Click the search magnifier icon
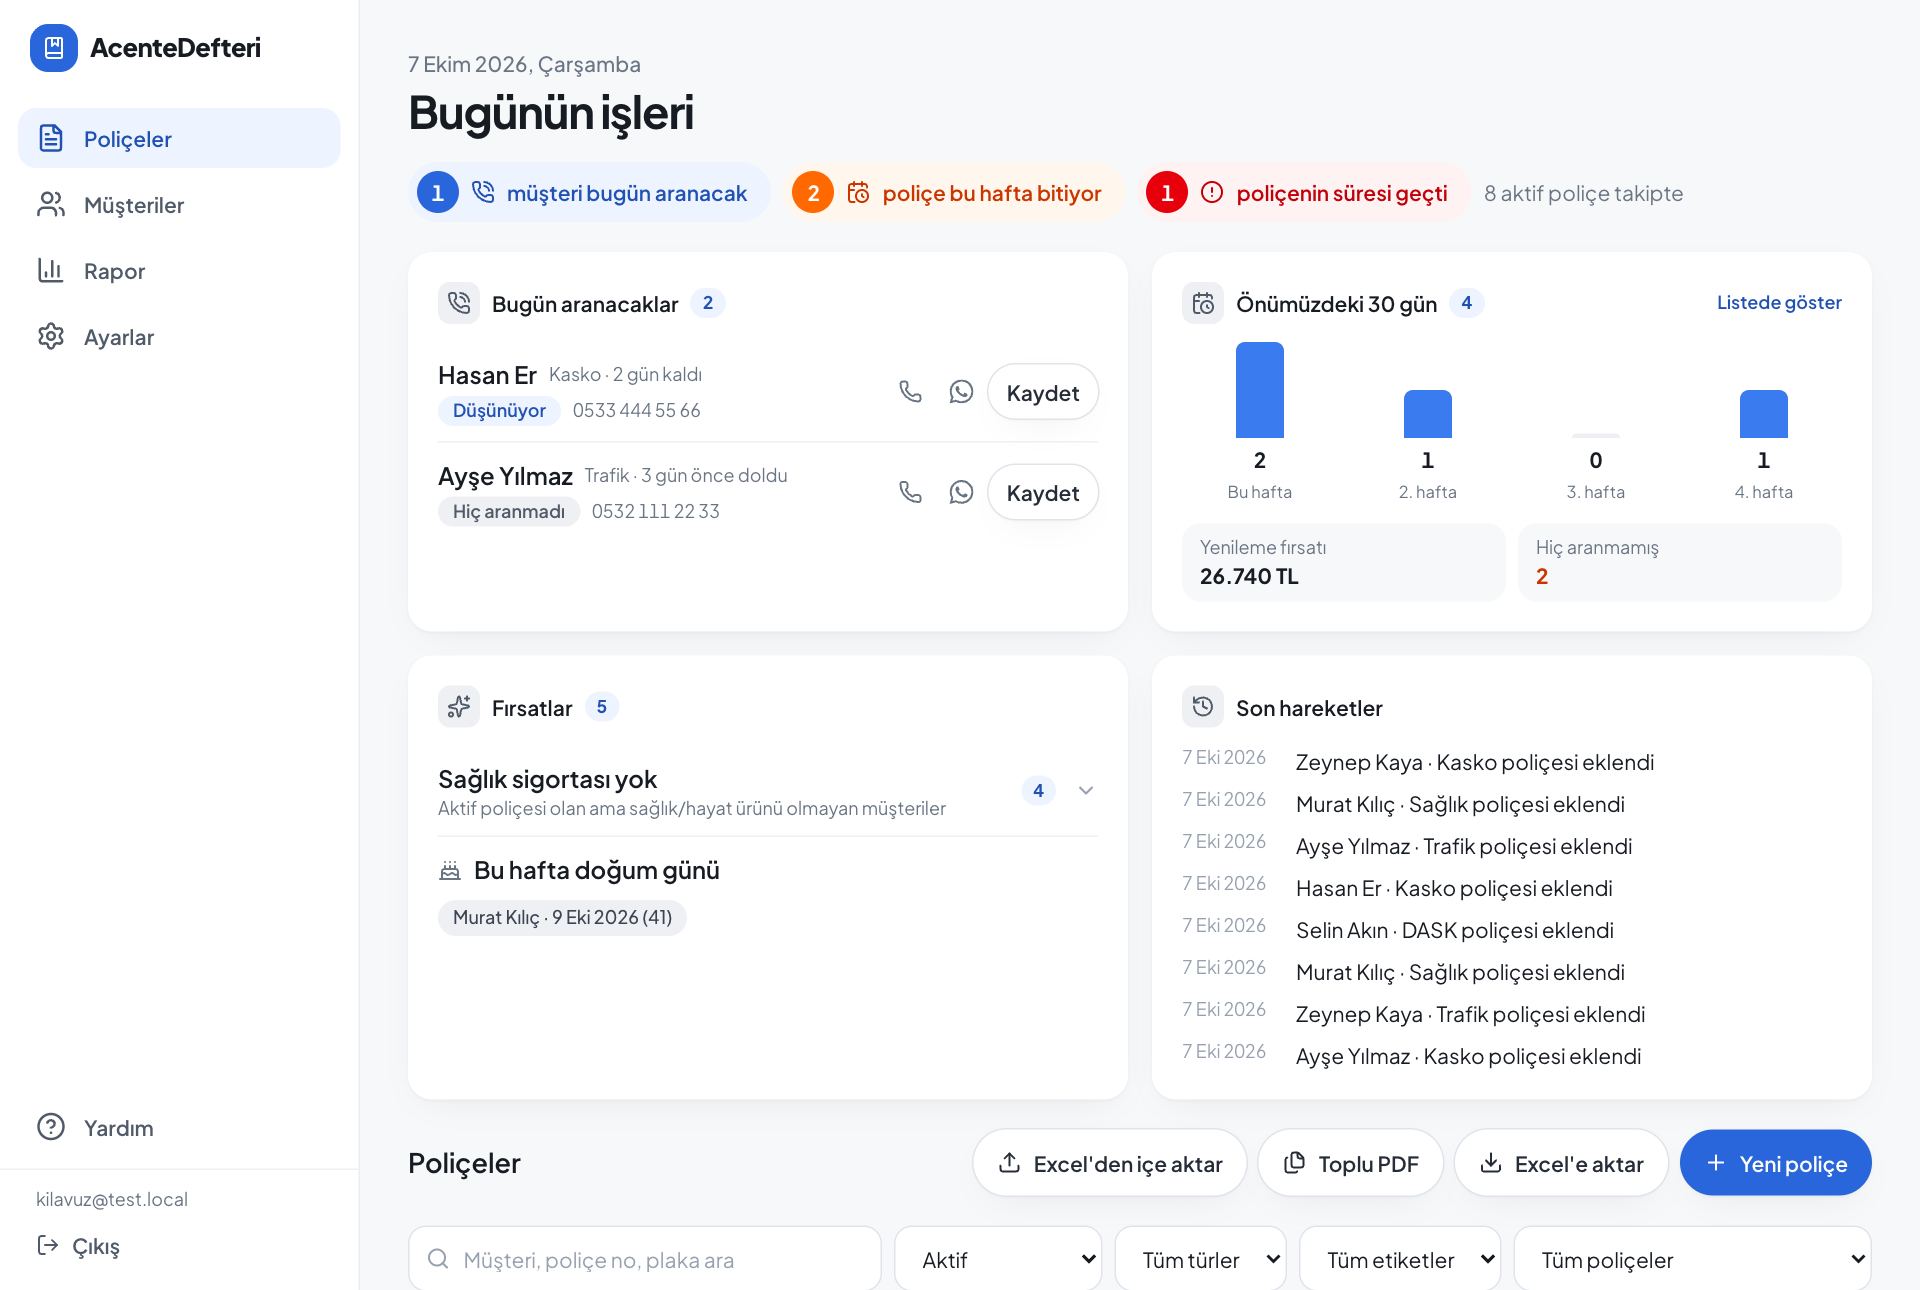The height and width of the screenshot is (1290, 1920). 438,1259
